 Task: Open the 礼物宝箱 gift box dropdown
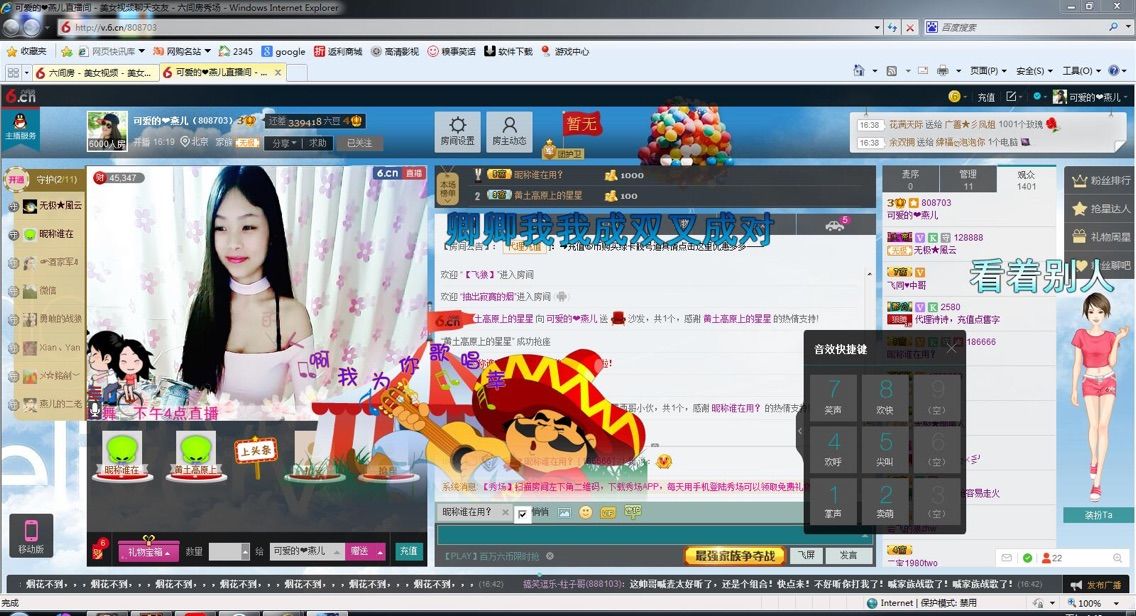tap(148, 552)
